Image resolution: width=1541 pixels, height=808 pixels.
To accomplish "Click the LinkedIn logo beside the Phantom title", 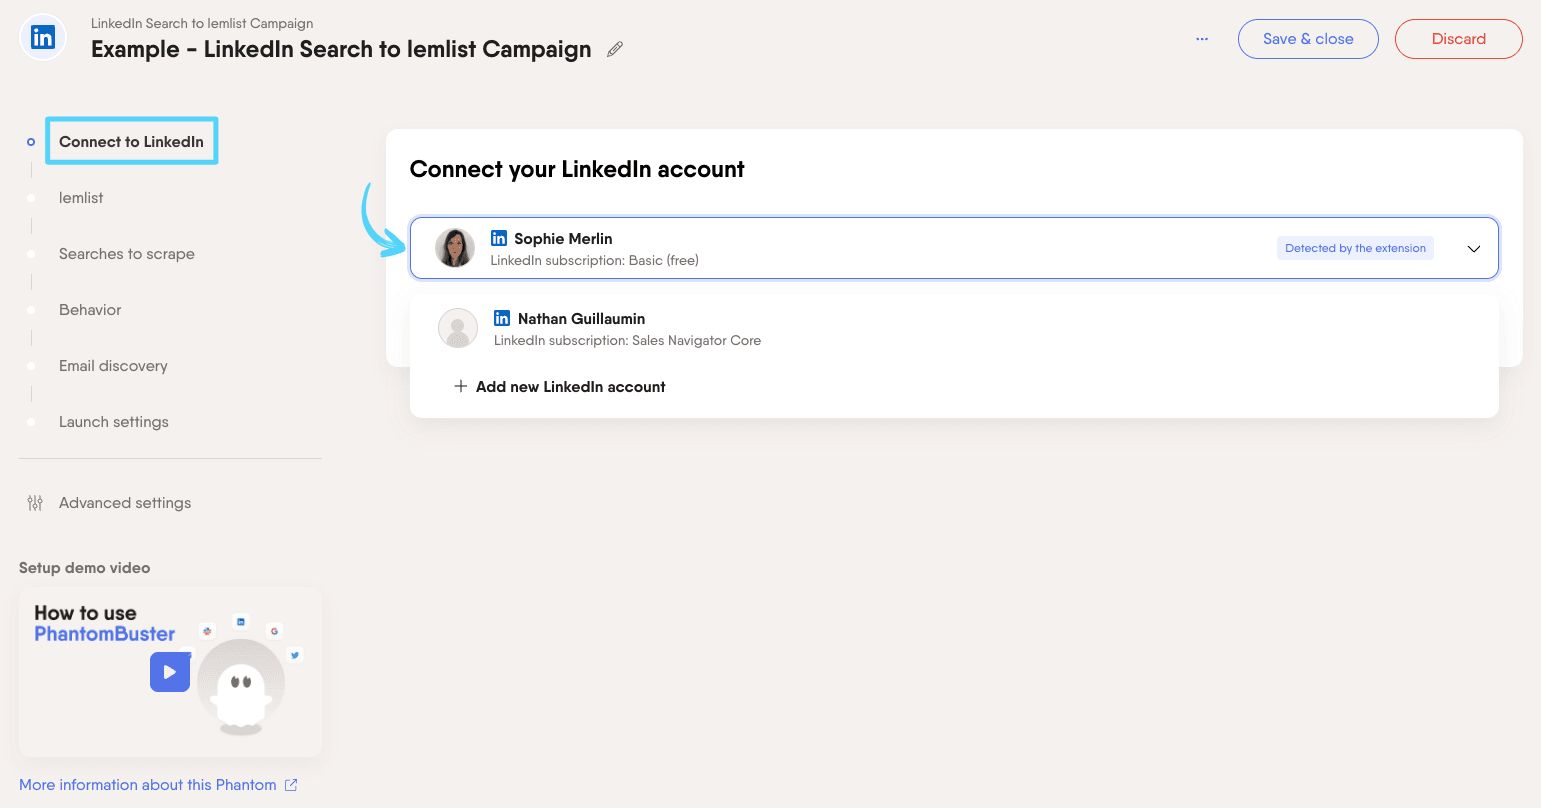I will [x=43, y=38].
